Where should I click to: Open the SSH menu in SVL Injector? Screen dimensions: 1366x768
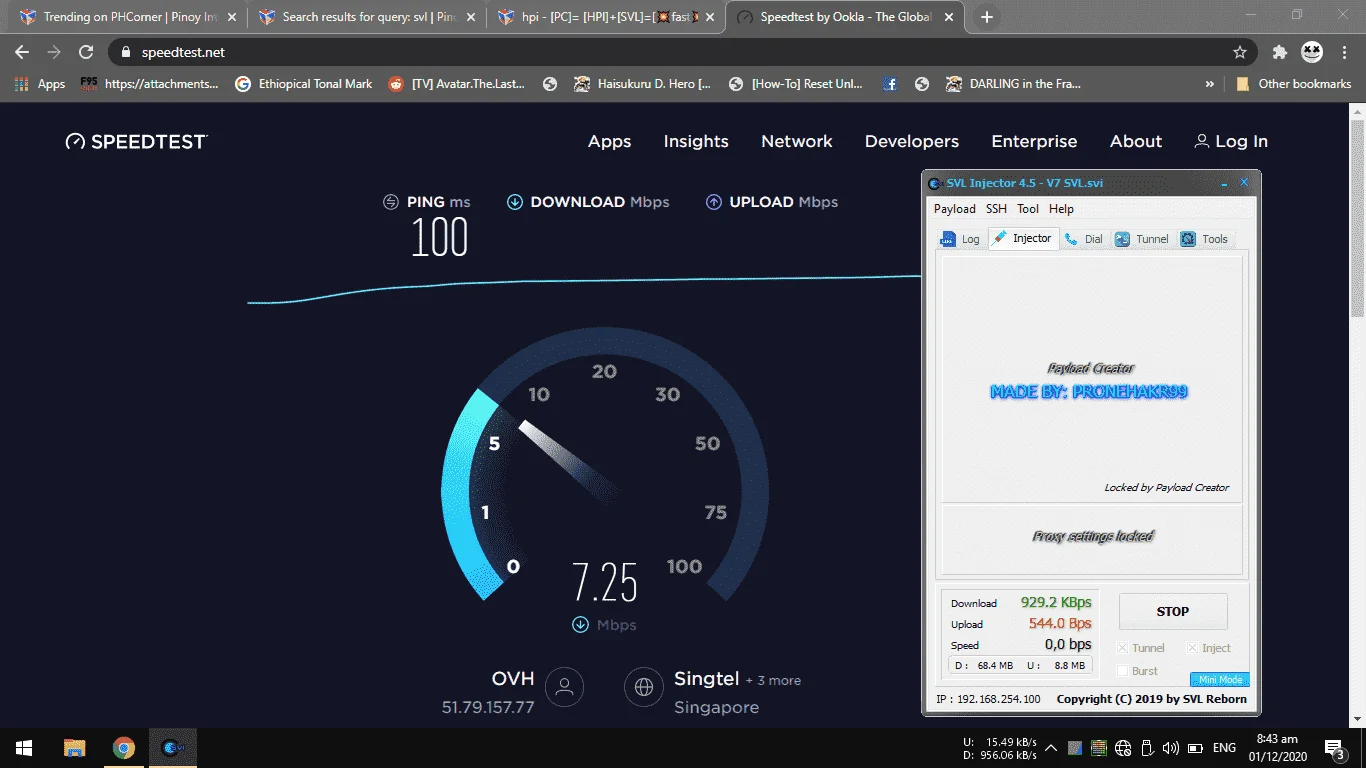(996, 209)
